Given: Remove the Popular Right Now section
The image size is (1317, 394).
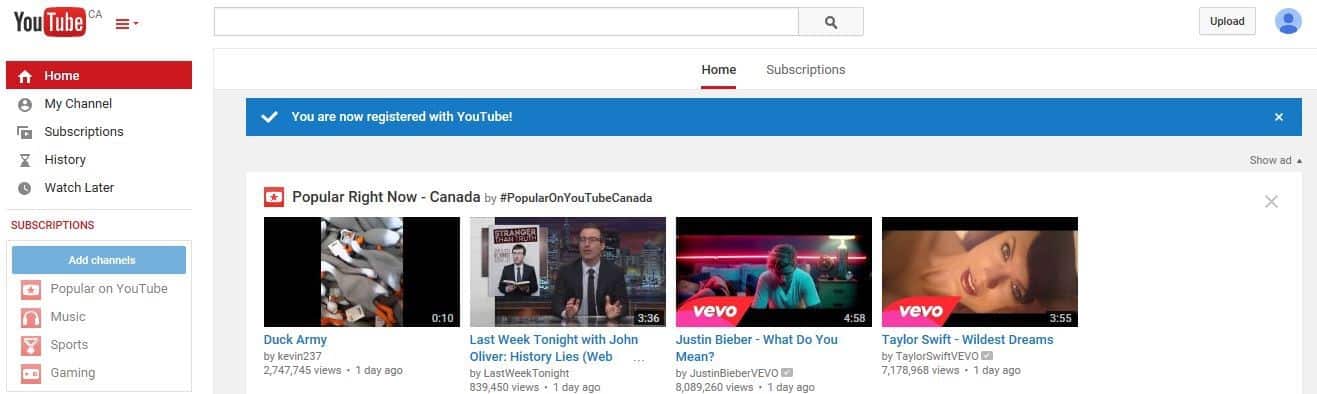Looking at the screenshot, I should 1271,201.
